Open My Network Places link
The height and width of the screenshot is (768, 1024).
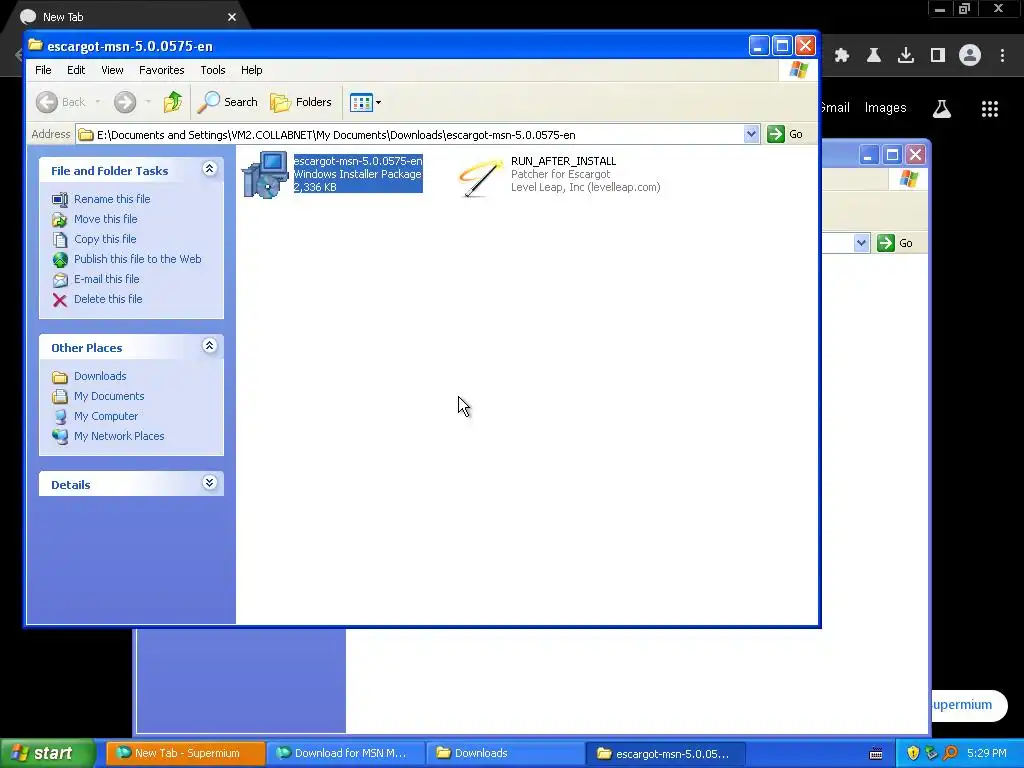(x=119, y=436)
